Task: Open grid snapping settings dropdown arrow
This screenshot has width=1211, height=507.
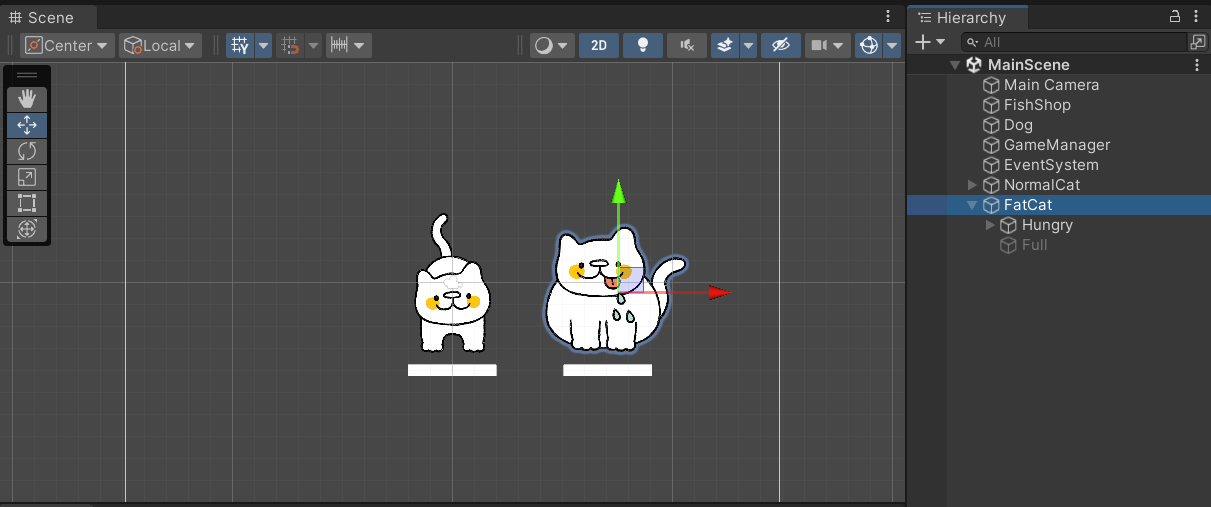Action: tap(314, 45)
